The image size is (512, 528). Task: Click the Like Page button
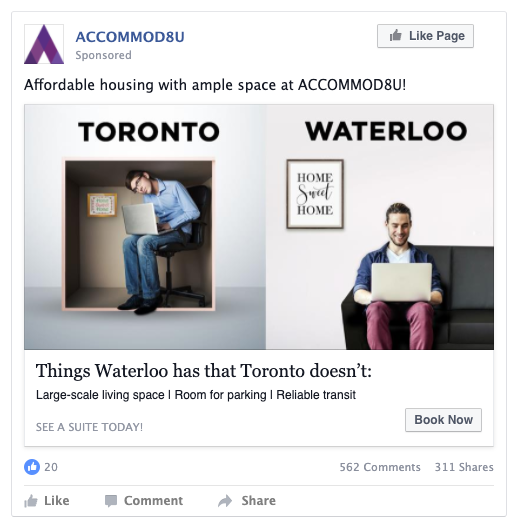coord(425,36)
